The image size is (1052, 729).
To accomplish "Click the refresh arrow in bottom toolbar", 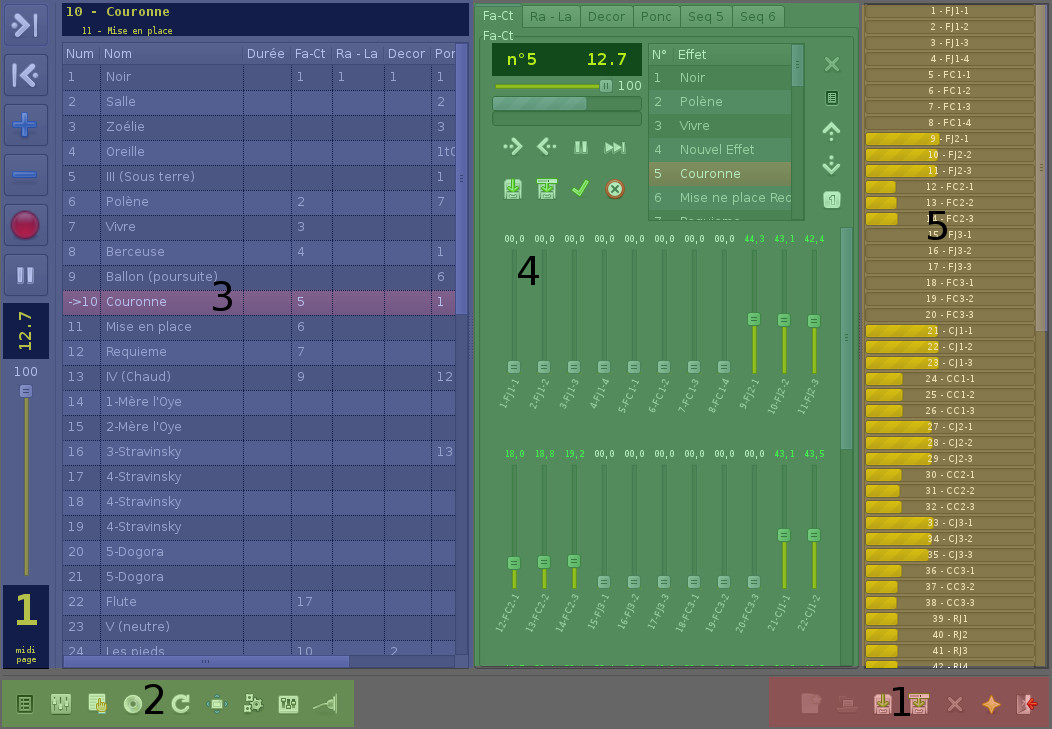I will [181, 704].
